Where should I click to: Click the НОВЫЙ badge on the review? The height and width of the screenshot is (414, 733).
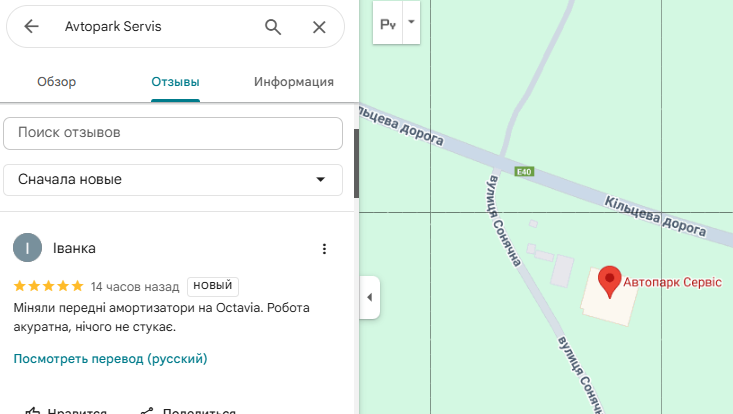point(213,286)
